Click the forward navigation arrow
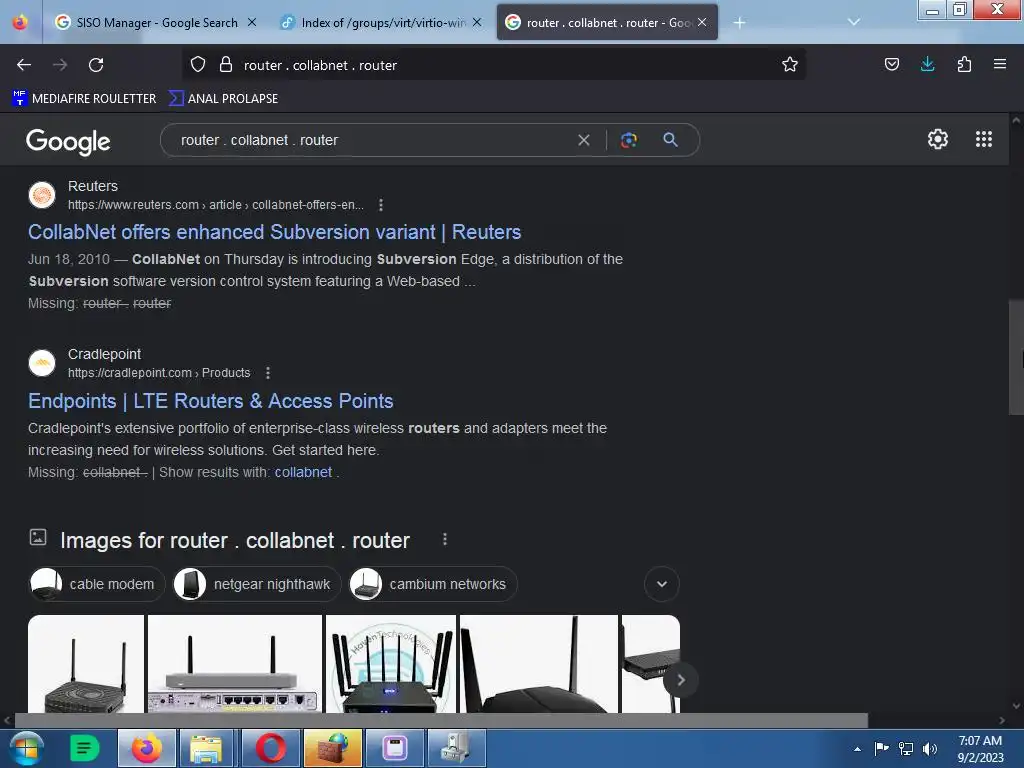The height and width of the screenshot is (768, 1024). [x=60, y=65]
